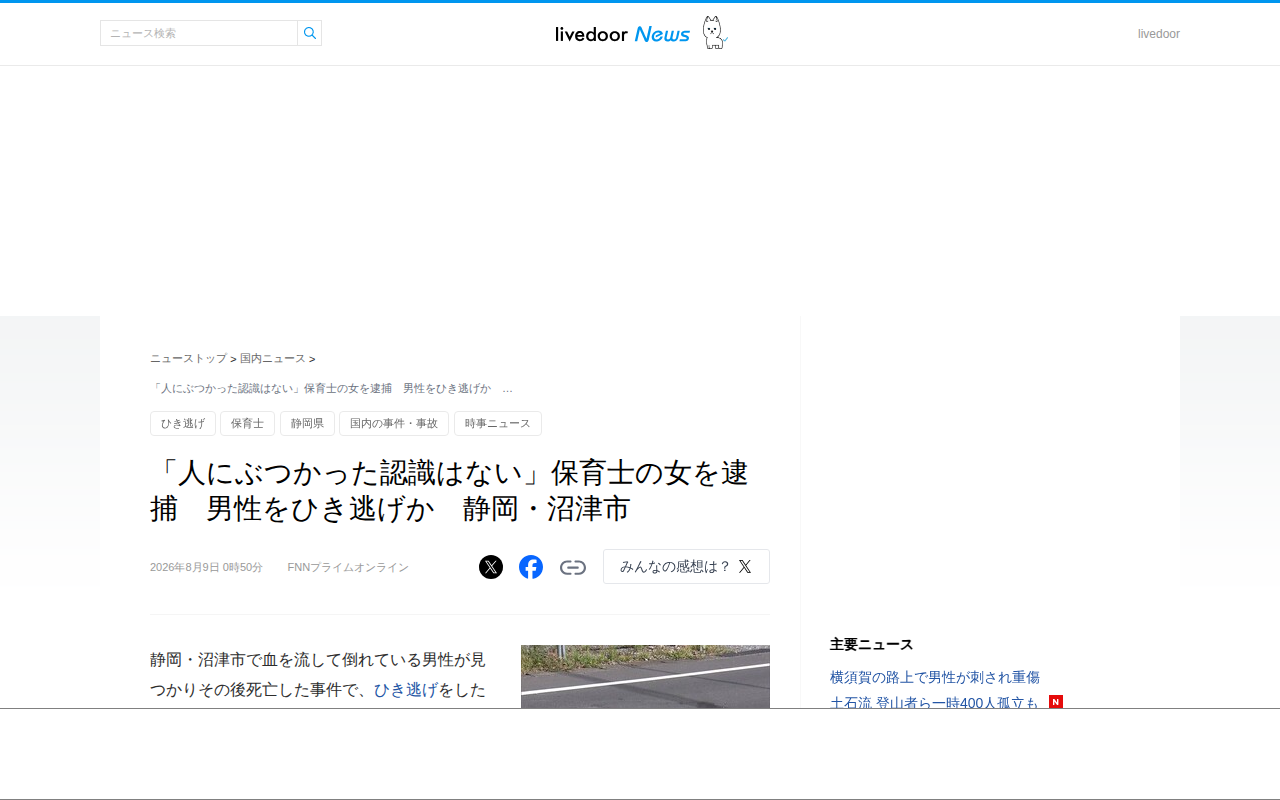Go to 国内ニュース breadcrumb
Viewport: 1280px width, 800px height.
(273, 358)
